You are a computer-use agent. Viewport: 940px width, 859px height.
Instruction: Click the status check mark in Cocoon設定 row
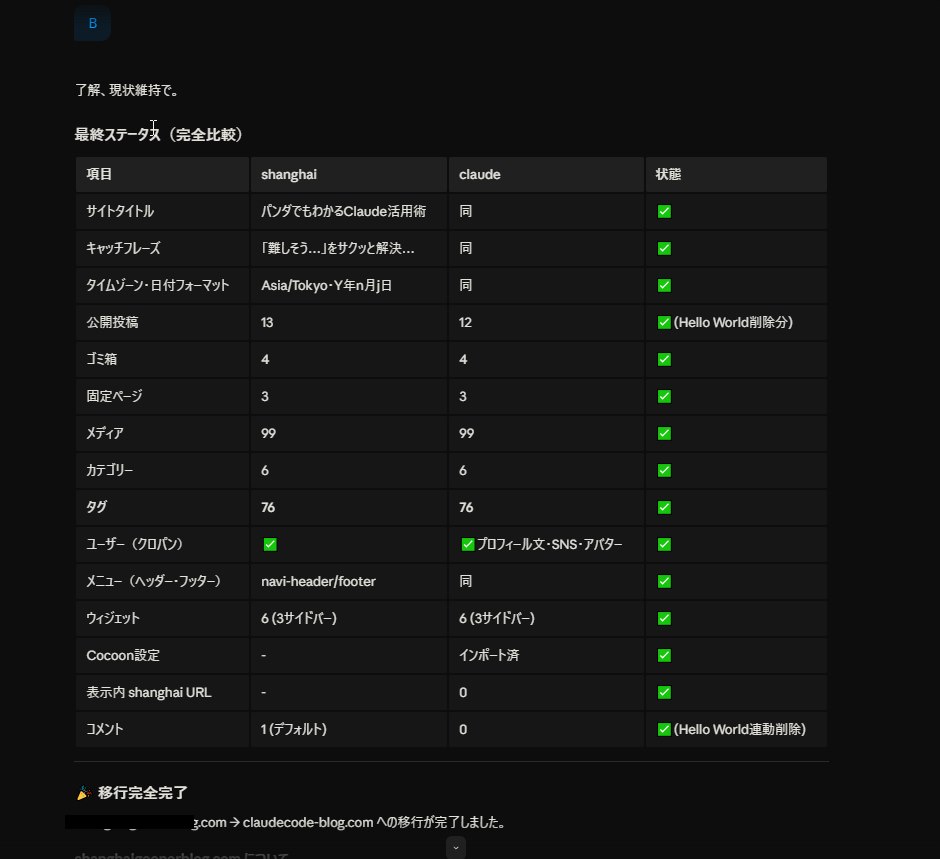coord(664,655)
